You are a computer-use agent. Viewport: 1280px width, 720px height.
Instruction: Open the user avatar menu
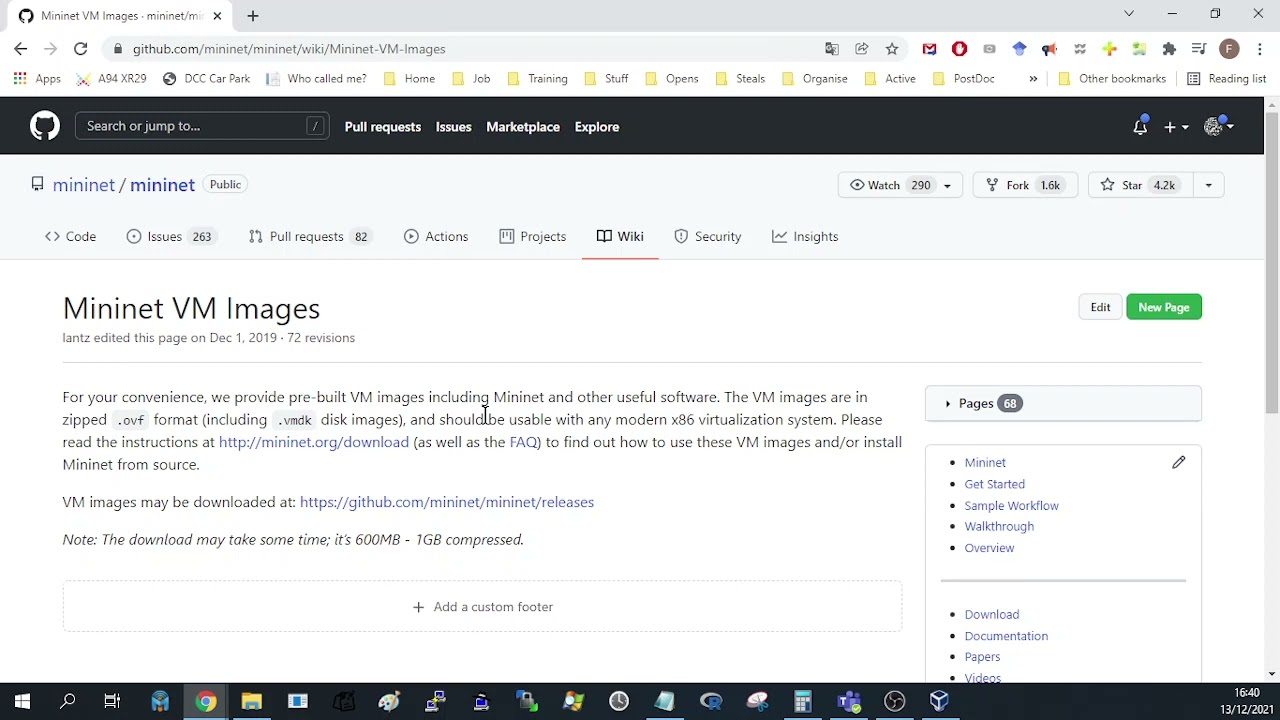[x=1219, y=126]
